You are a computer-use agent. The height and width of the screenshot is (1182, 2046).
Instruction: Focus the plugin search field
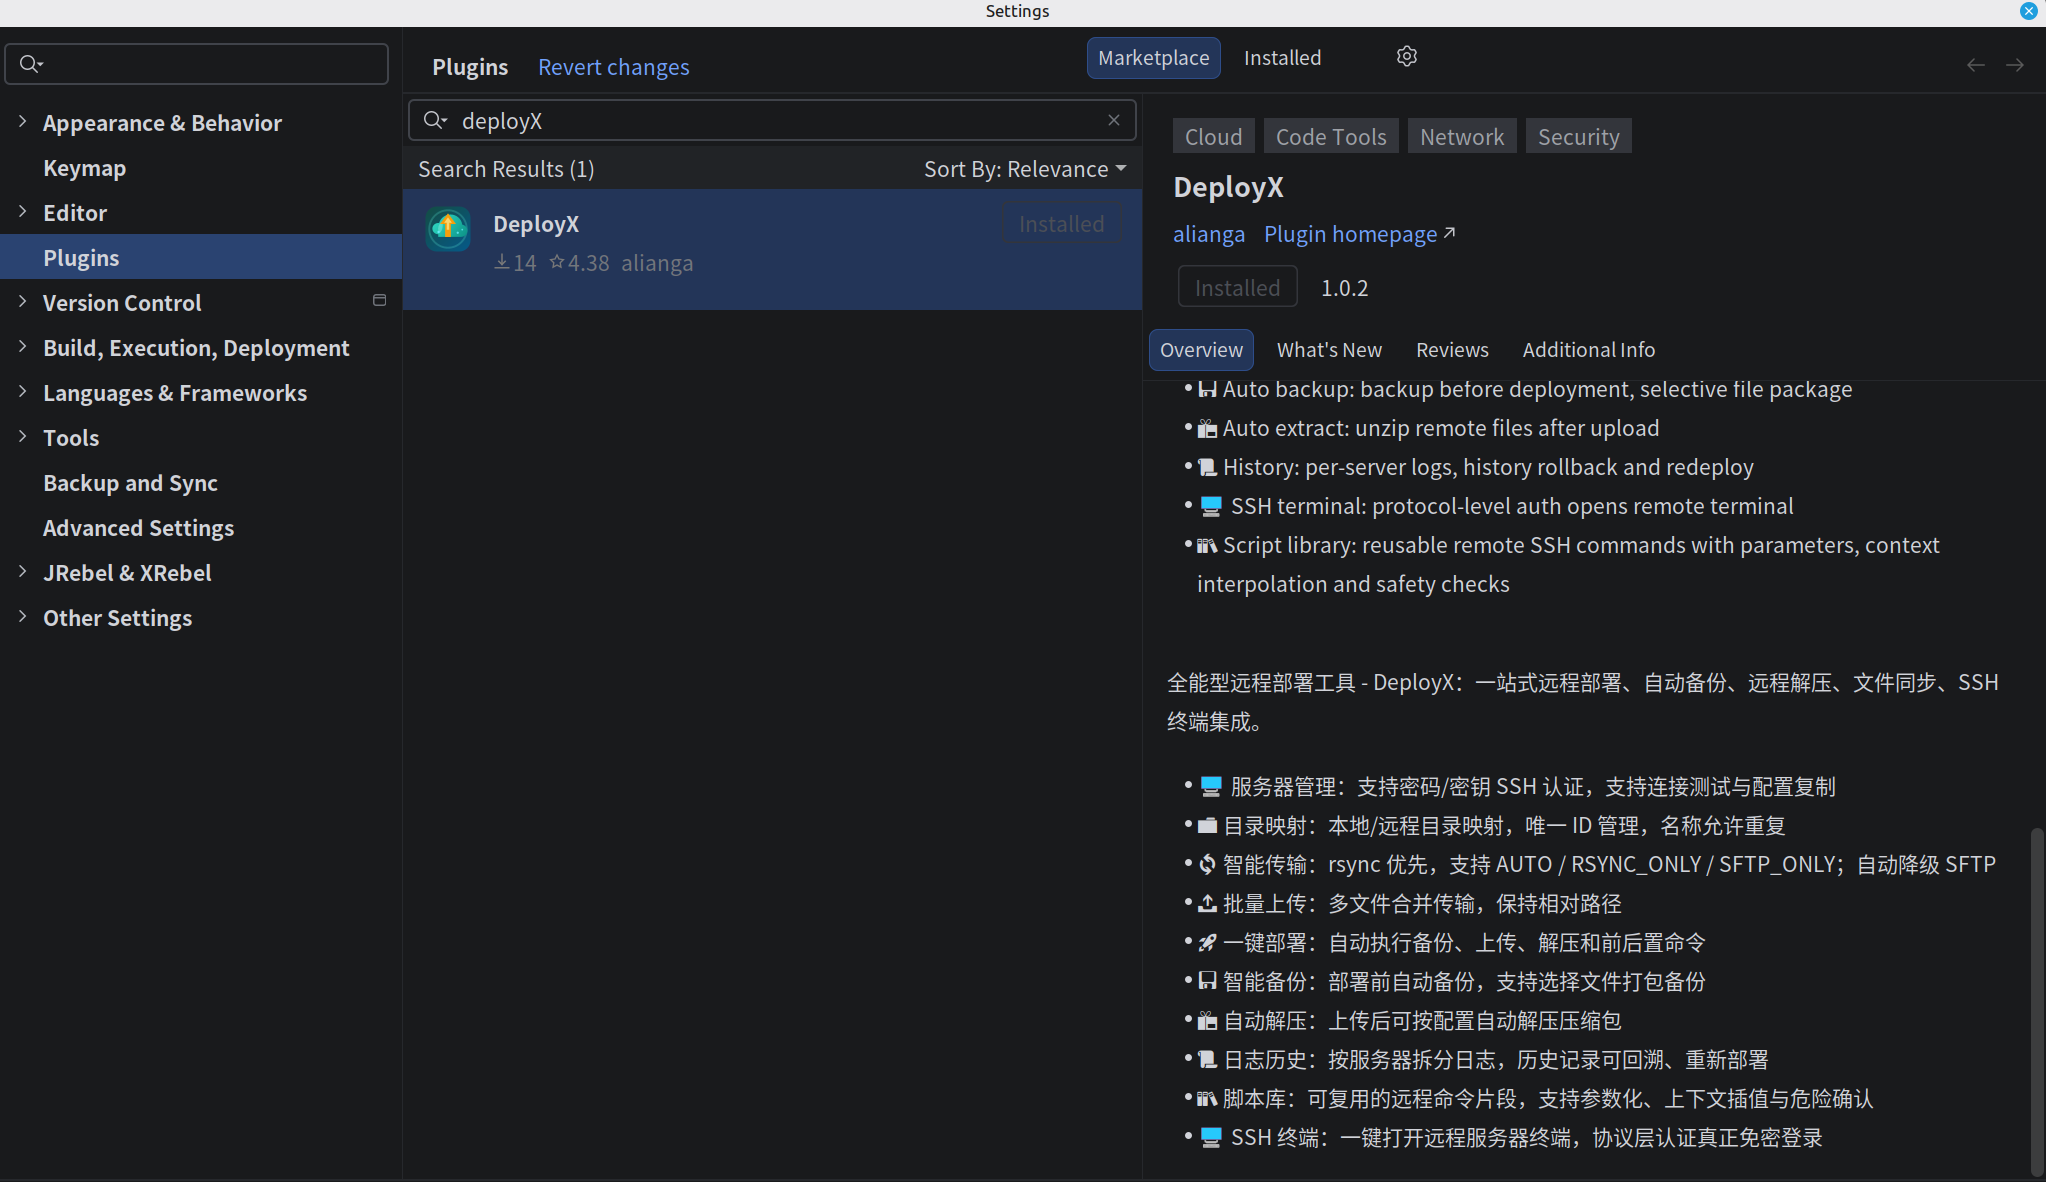772,120
